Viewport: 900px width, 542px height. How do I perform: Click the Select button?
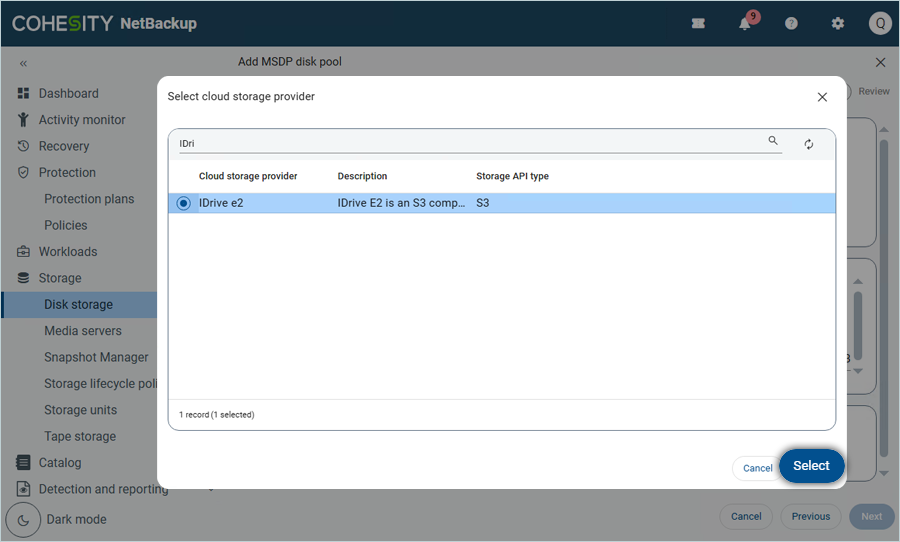click(811, 466)
